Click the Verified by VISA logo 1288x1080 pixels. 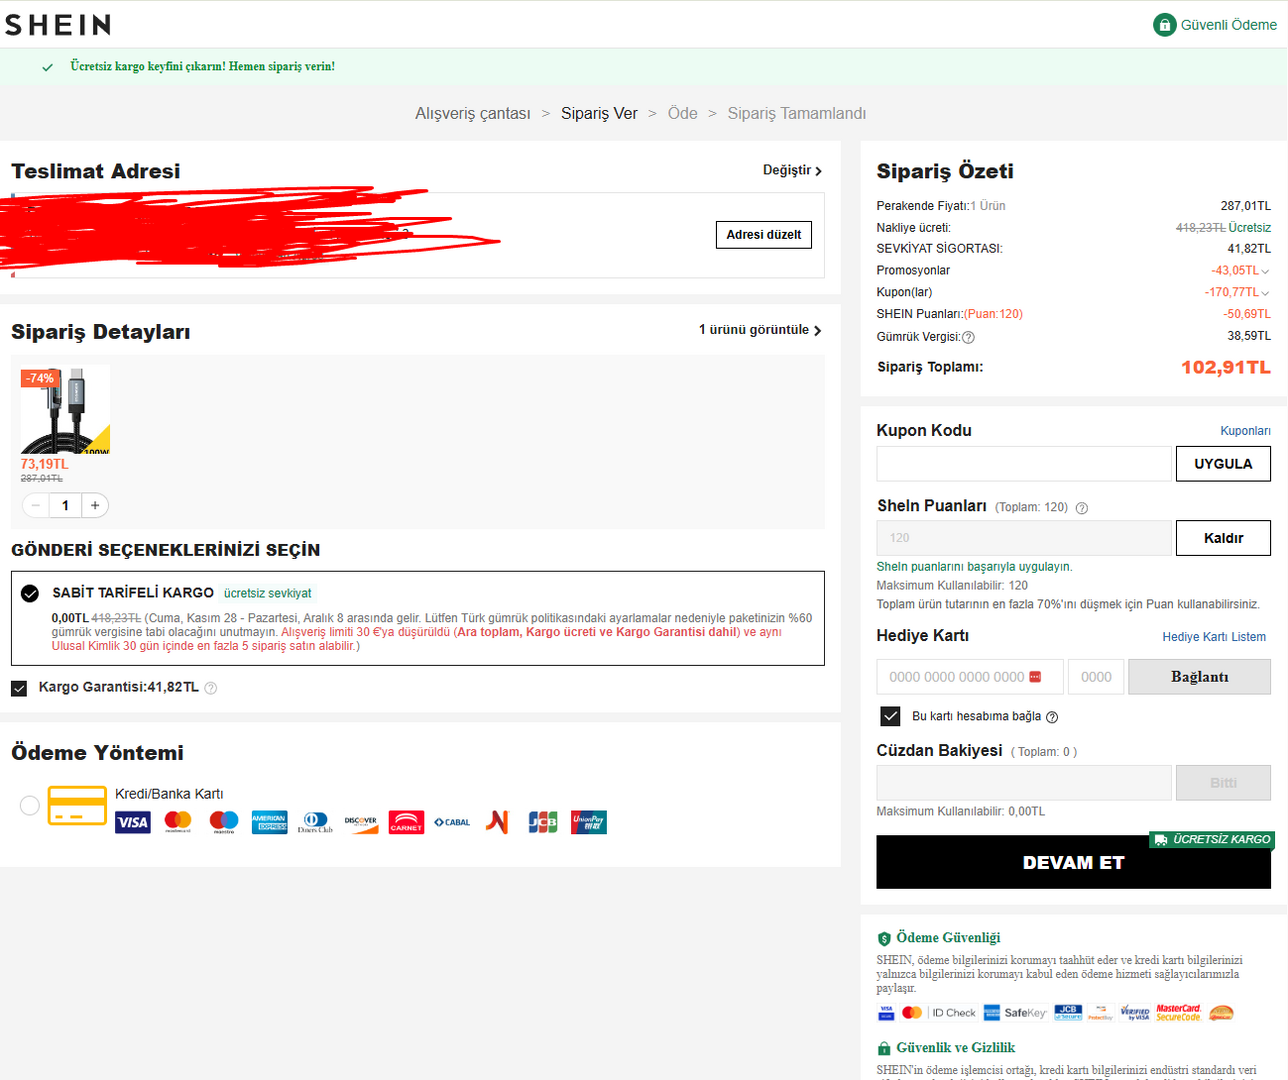[1135, 1013]
